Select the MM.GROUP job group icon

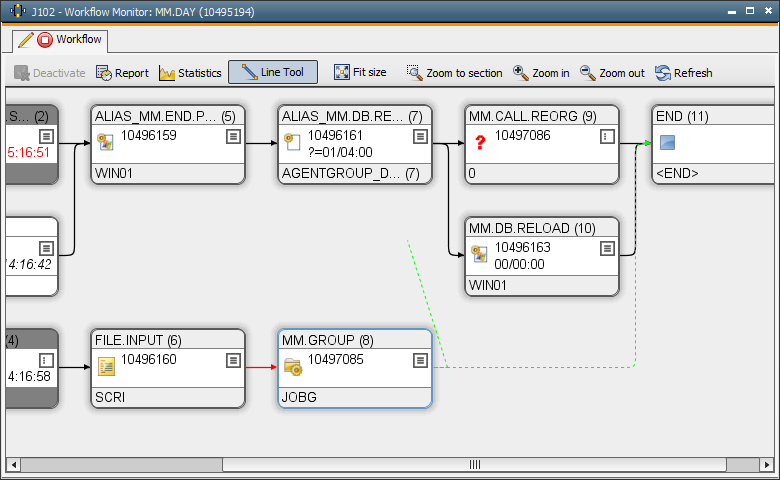(x=293, y=367)
